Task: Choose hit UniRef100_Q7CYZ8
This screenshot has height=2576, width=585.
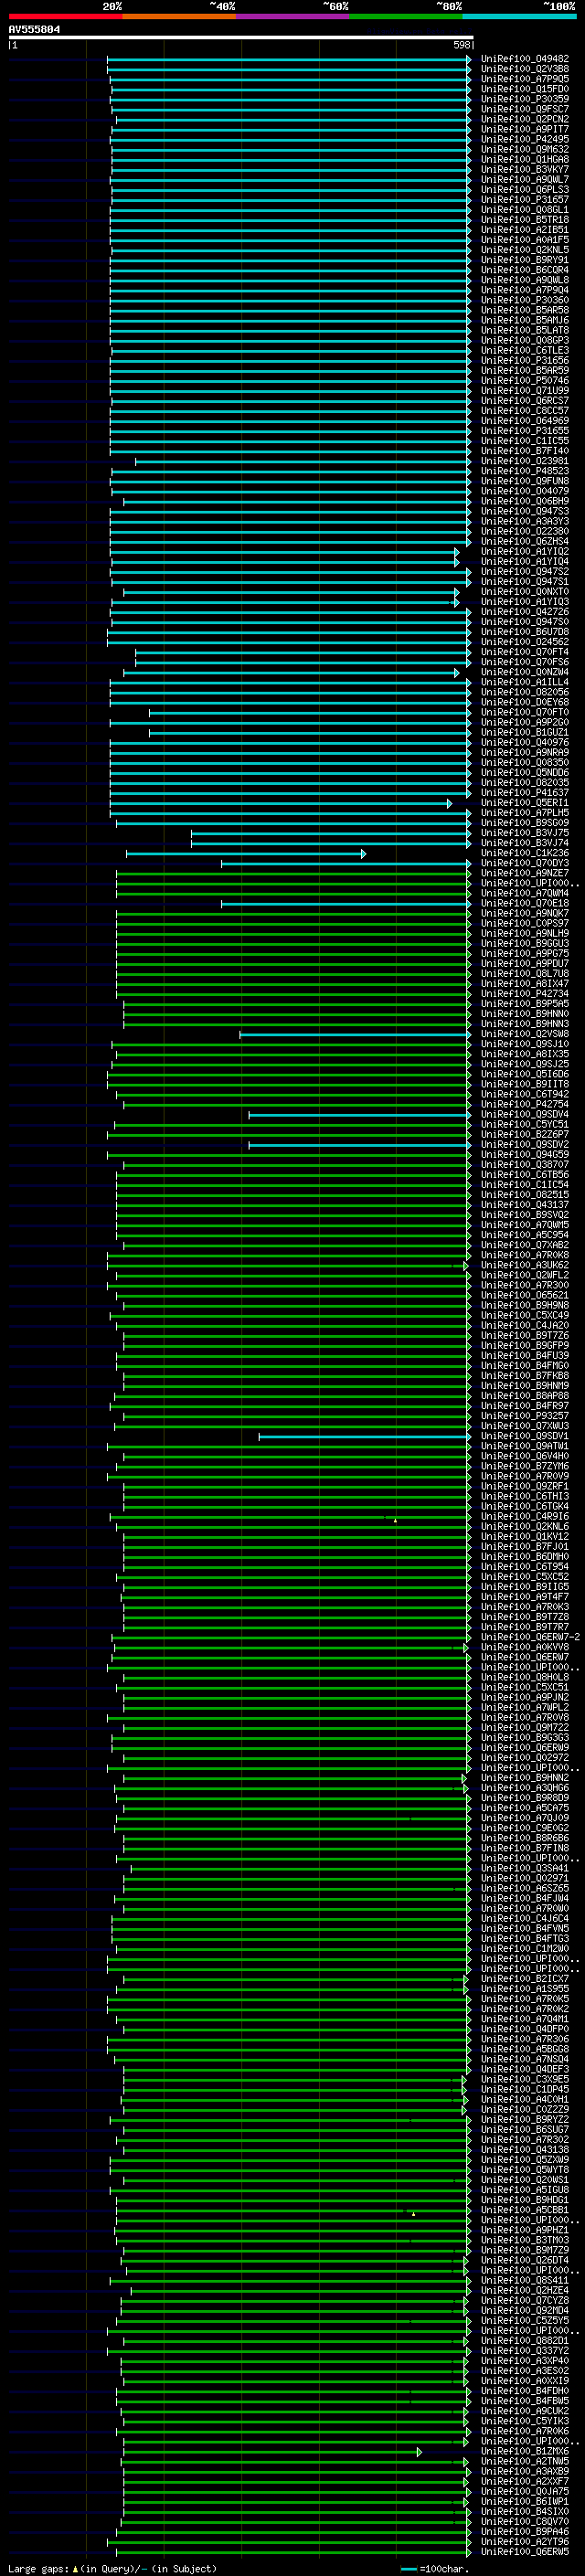Action: [x=525, y=2300]
